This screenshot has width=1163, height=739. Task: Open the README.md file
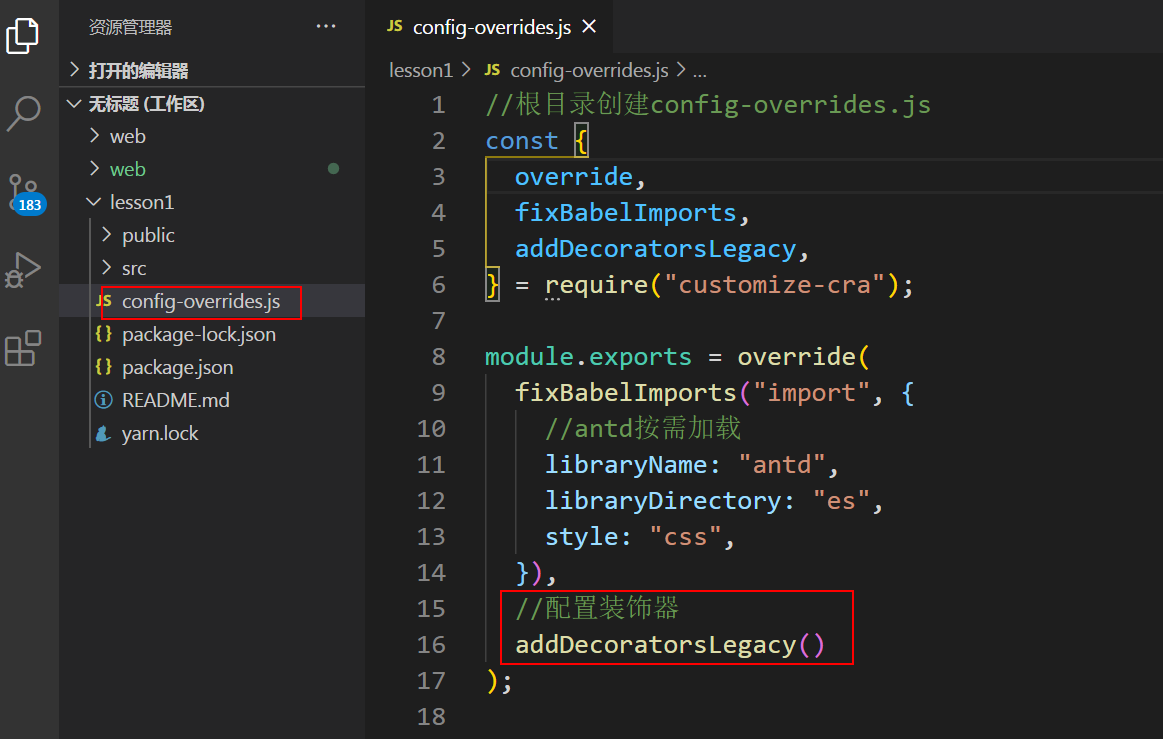tap(175, 400)
